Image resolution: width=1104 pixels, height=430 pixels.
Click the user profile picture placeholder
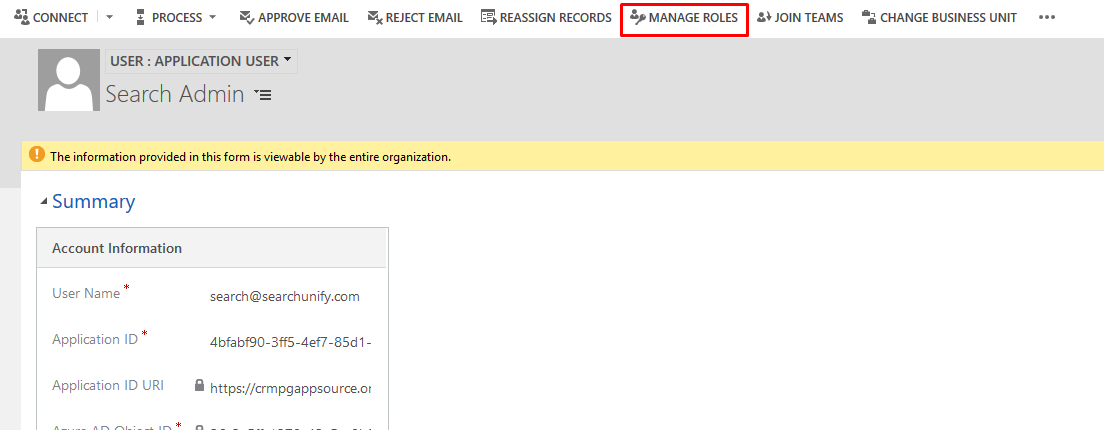pyautogui.click(x=69, y=80)
